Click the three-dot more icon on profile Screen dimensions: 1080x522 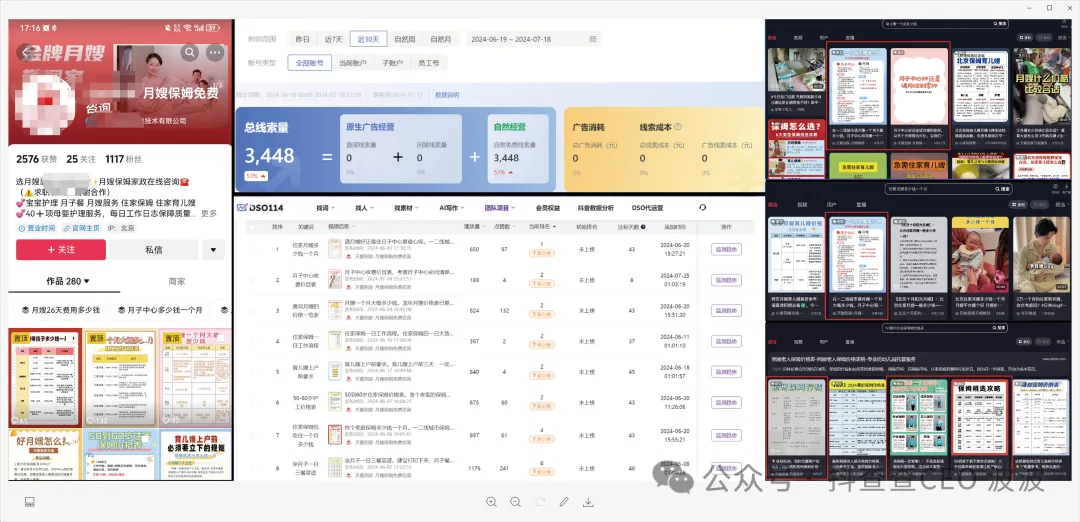(x=215, y=52)
